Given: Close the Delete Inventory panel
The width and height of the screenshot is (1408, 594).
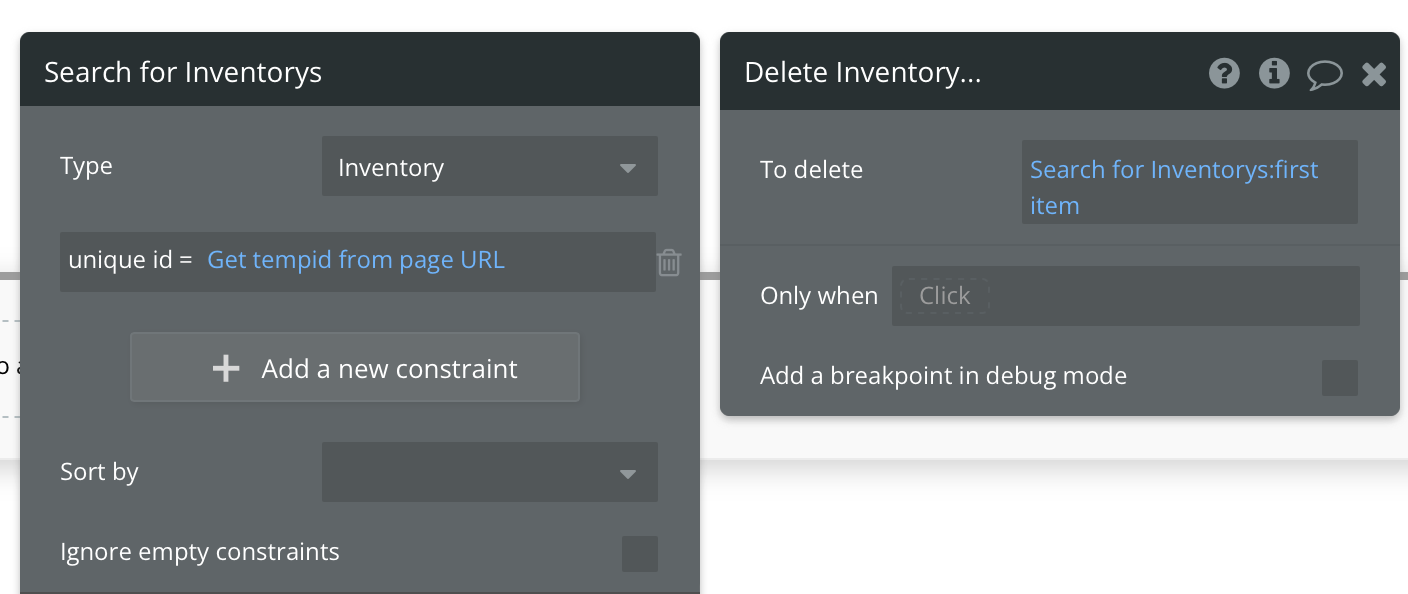Looking at the screenshot, I should click(1374, 73).
